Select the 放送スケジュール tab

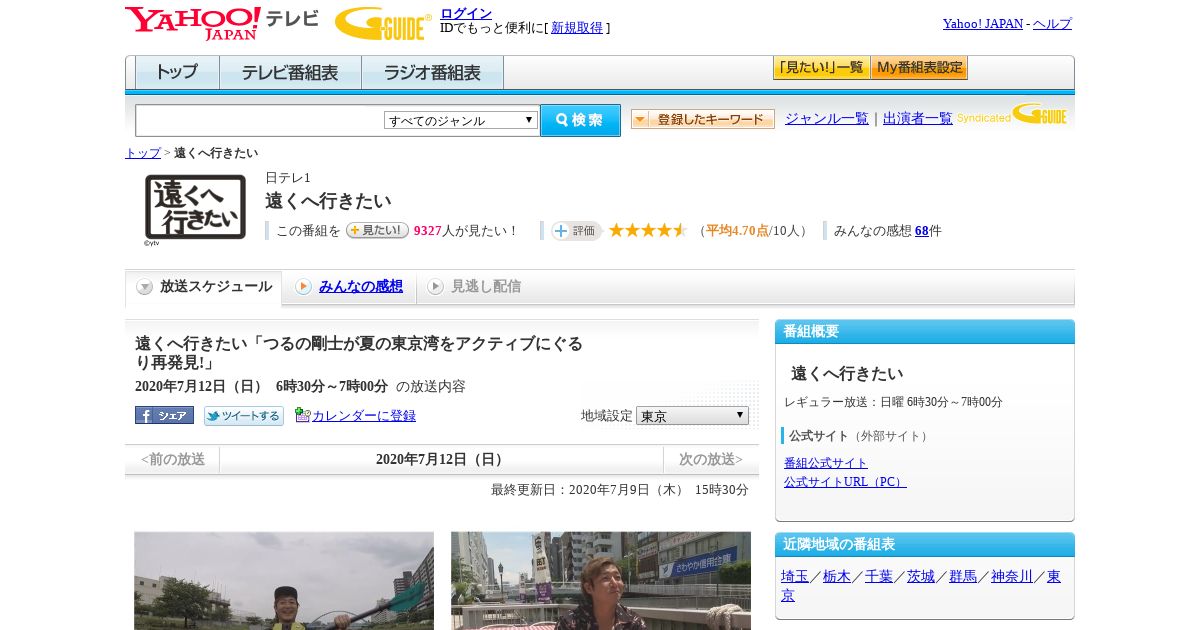(x=203, y=287)
